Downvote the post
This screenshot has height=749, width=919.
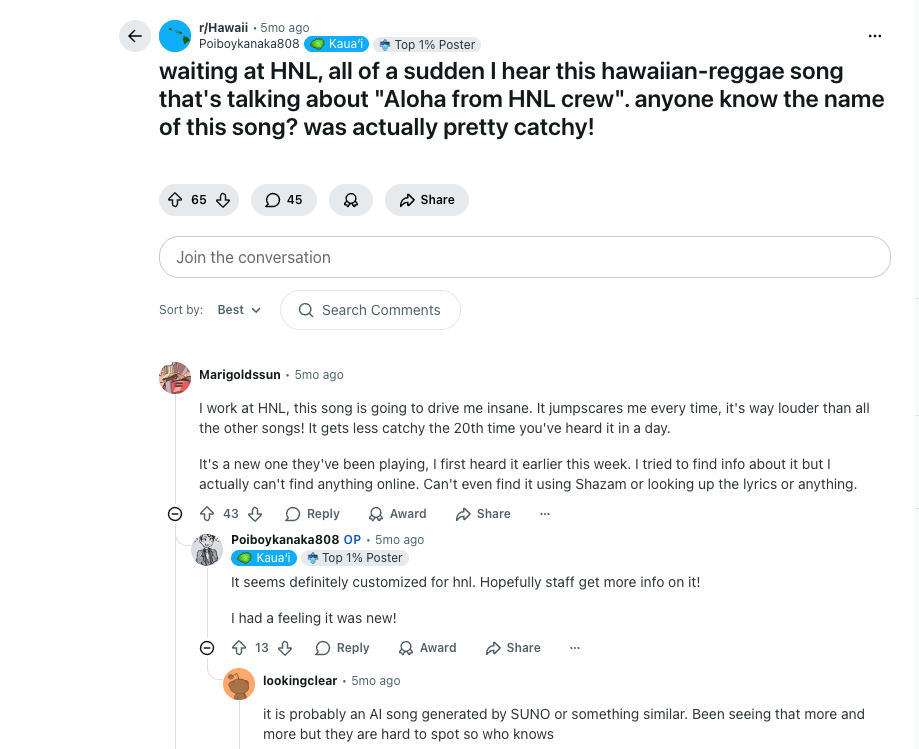coord(222,200)
